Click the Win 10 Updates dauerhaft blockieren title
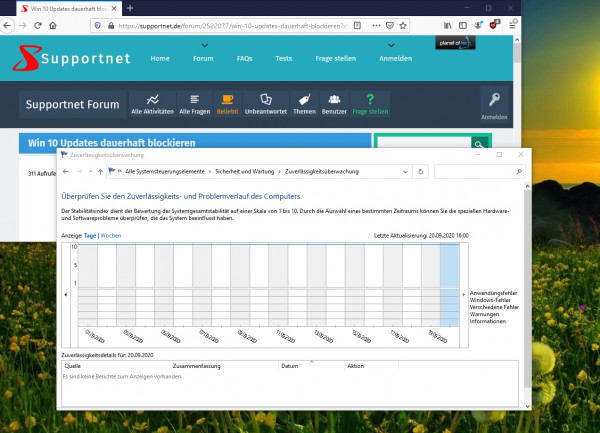The width and height of the screenshot is (600, 433). pos(111,143)
